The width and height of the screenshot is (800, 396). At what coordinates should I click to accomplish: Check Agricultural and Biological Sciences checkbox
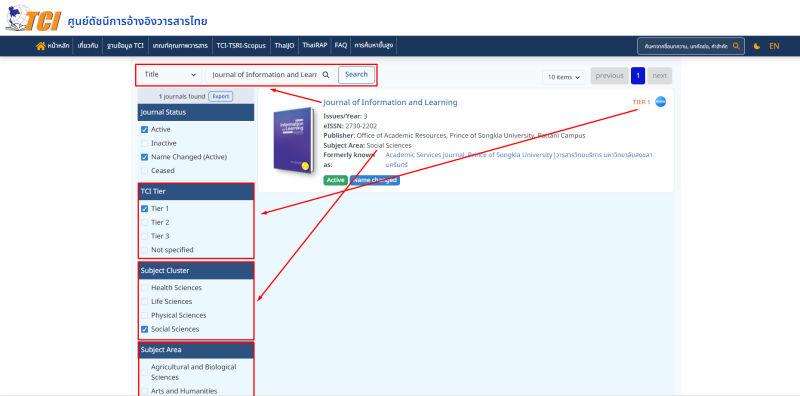pyautogui.click(x=144, y=372)
